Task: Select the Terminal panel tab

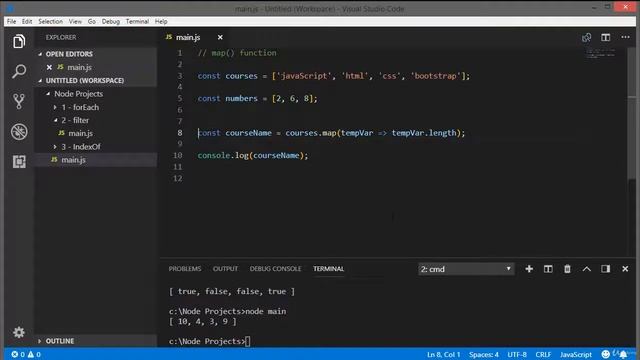Action: tap(329, 269)
